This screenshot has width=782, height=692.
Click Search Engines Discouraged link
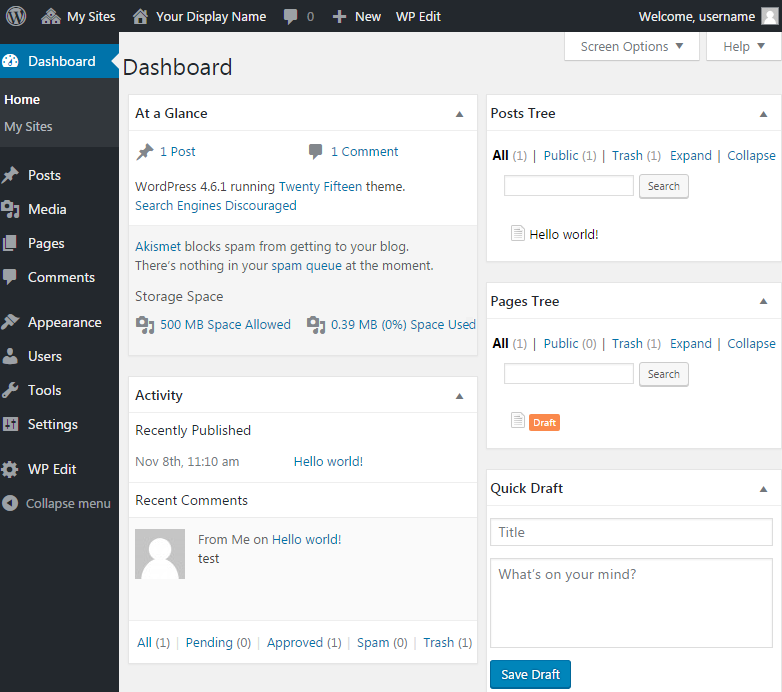(x=216, y=205)
